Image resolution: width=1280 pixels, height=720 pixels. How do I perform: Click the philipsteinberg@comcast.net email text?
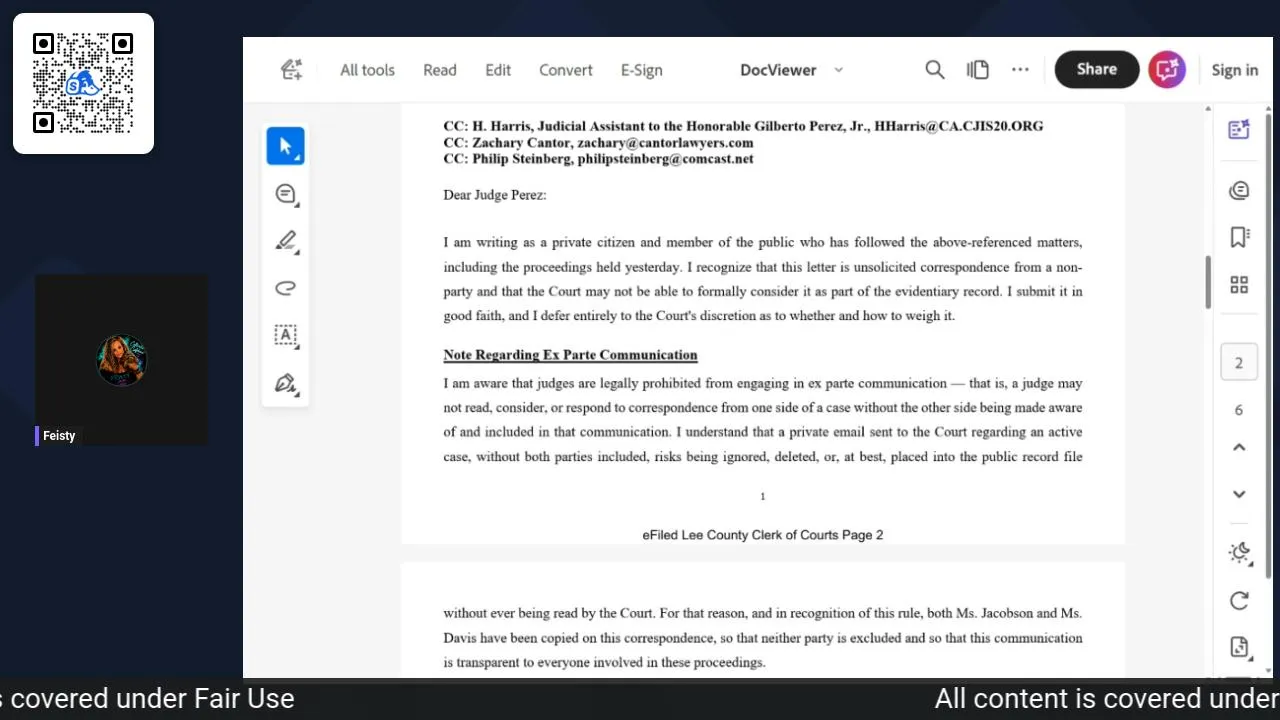[665, 159]
